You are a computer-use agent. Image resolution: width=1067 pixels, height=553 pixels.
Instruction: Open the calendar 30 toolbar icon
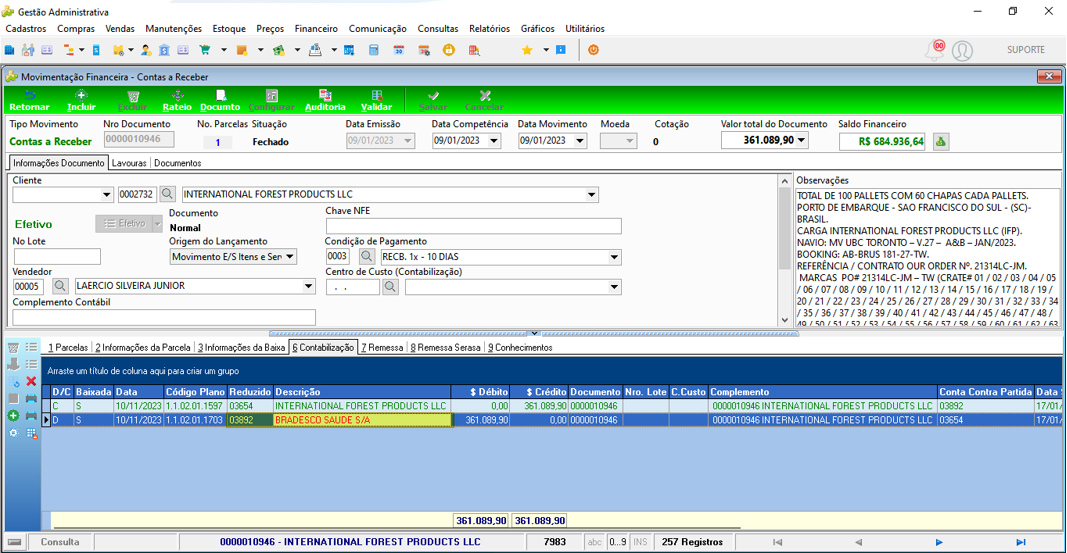coord(399,50)
